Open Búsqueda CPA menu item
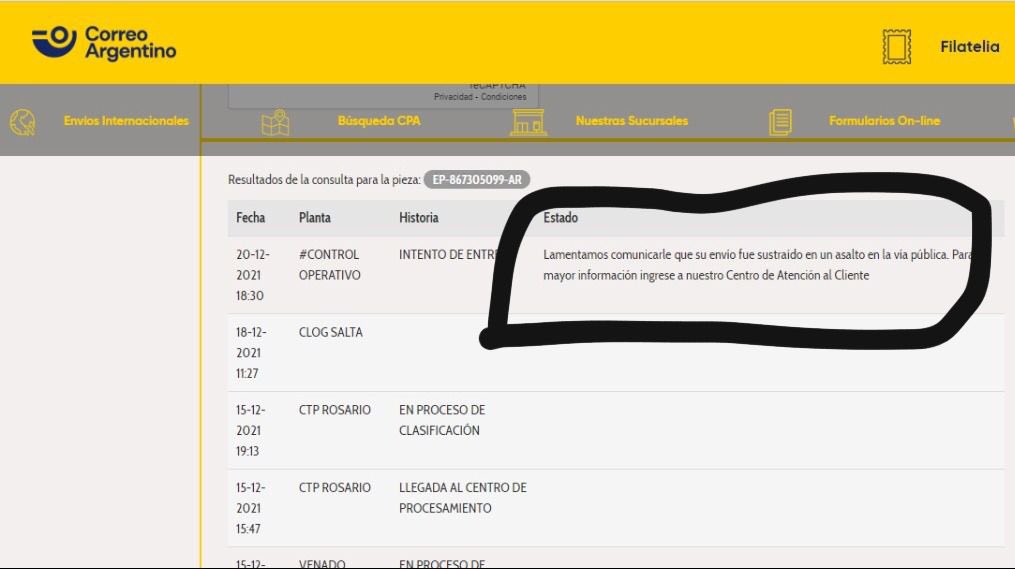The width and height of the screenshot is (1015, 569). [x=379, y=120]
